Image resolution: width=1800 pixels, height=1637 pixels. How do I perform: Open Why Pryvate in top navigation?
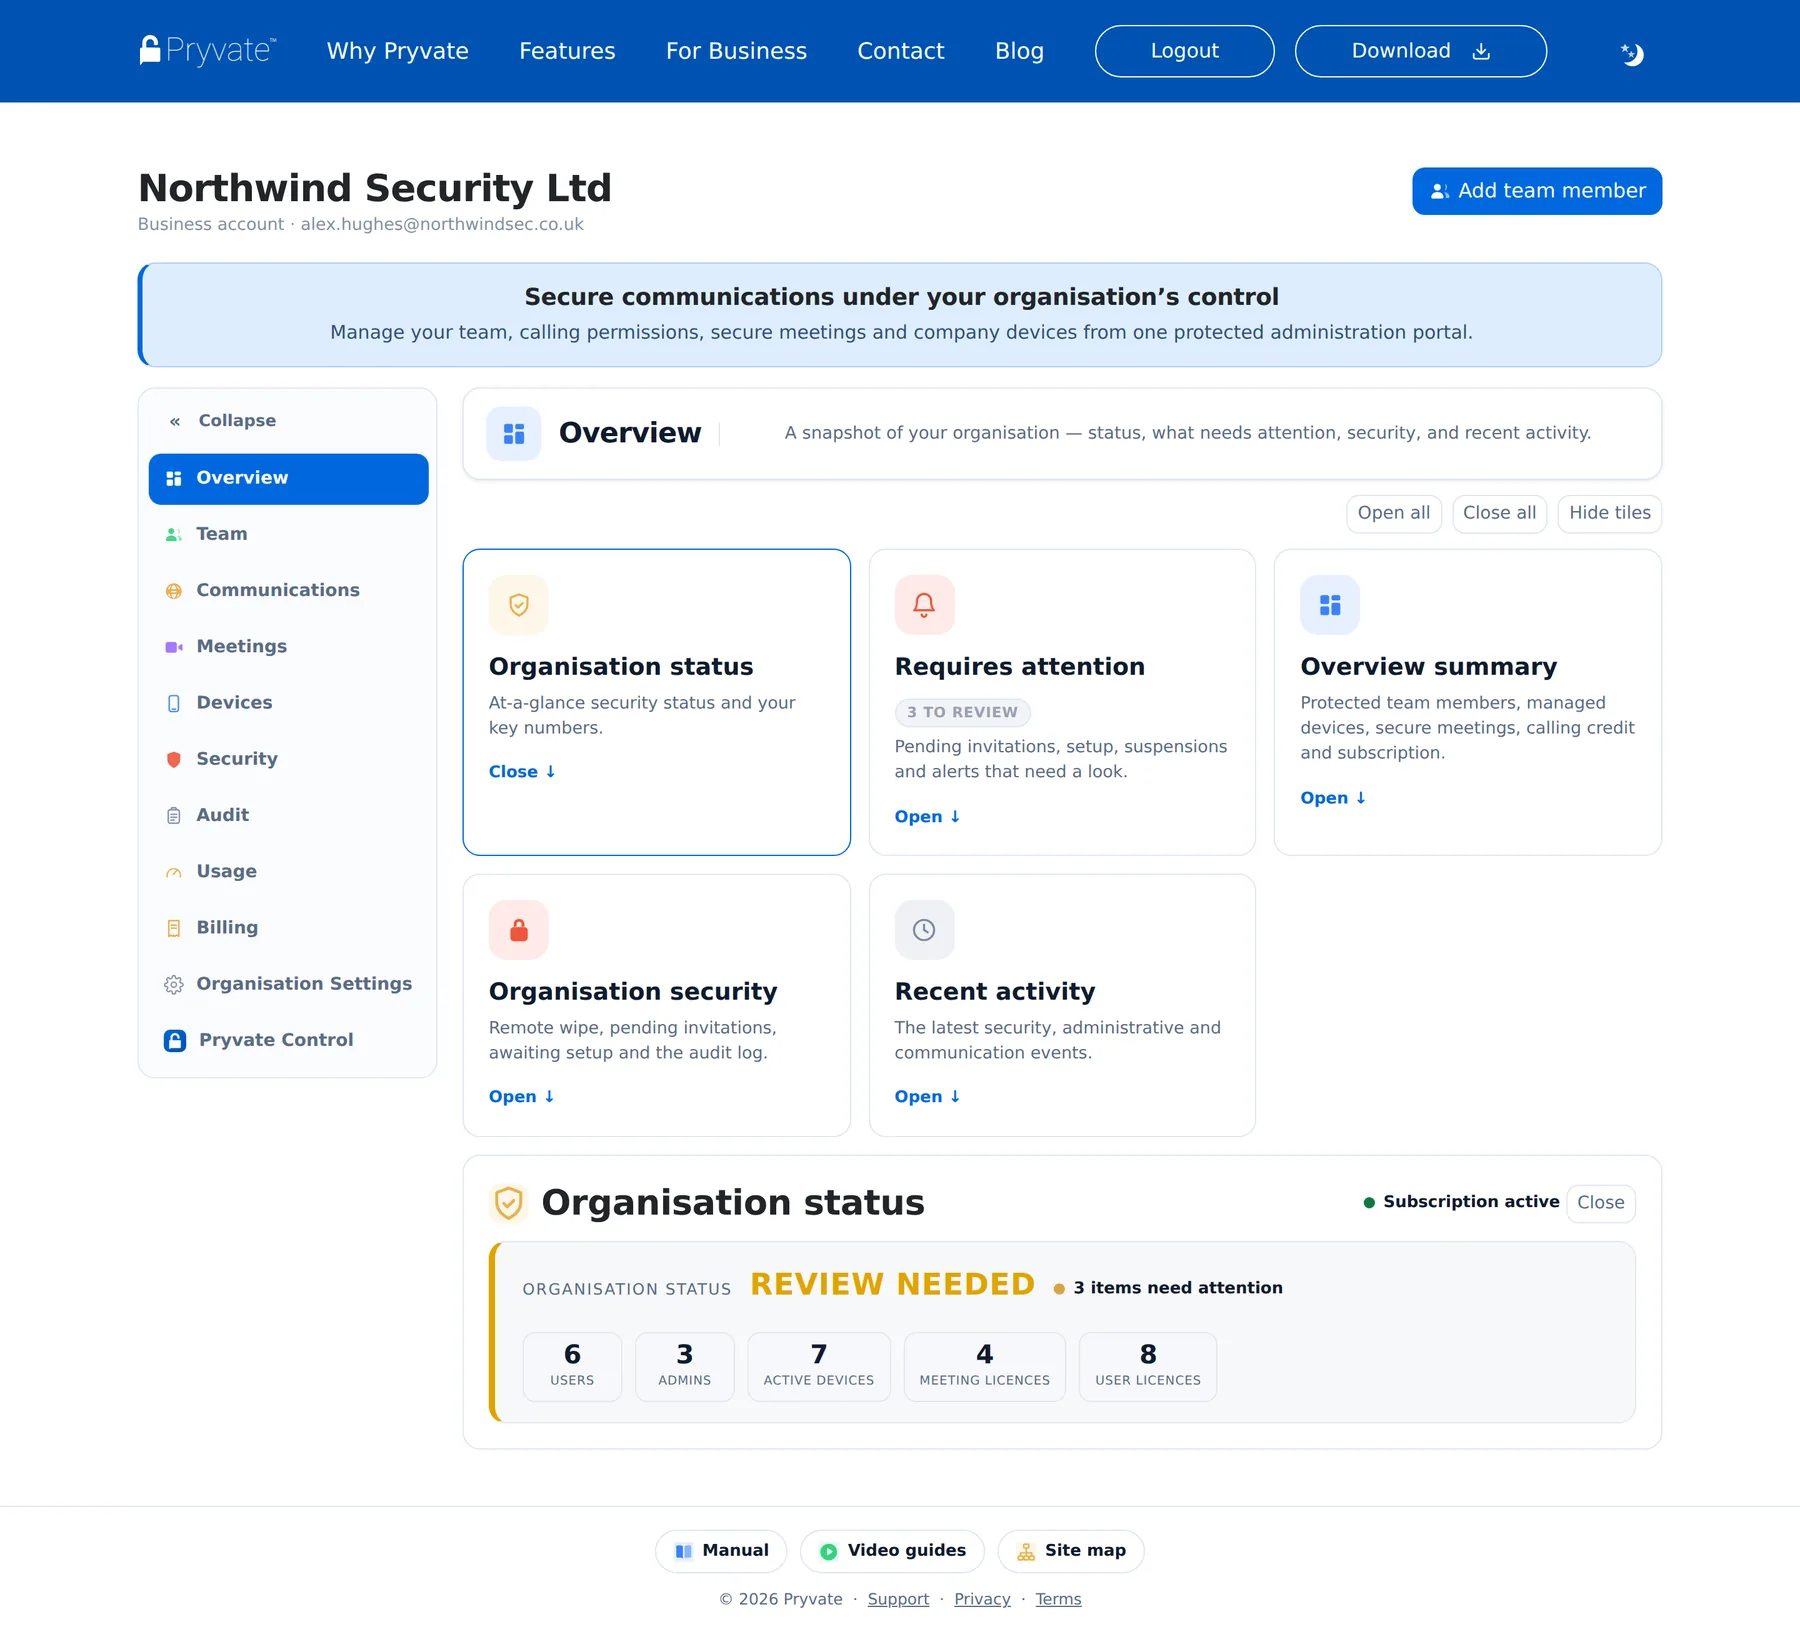click(x=398, y=51)
